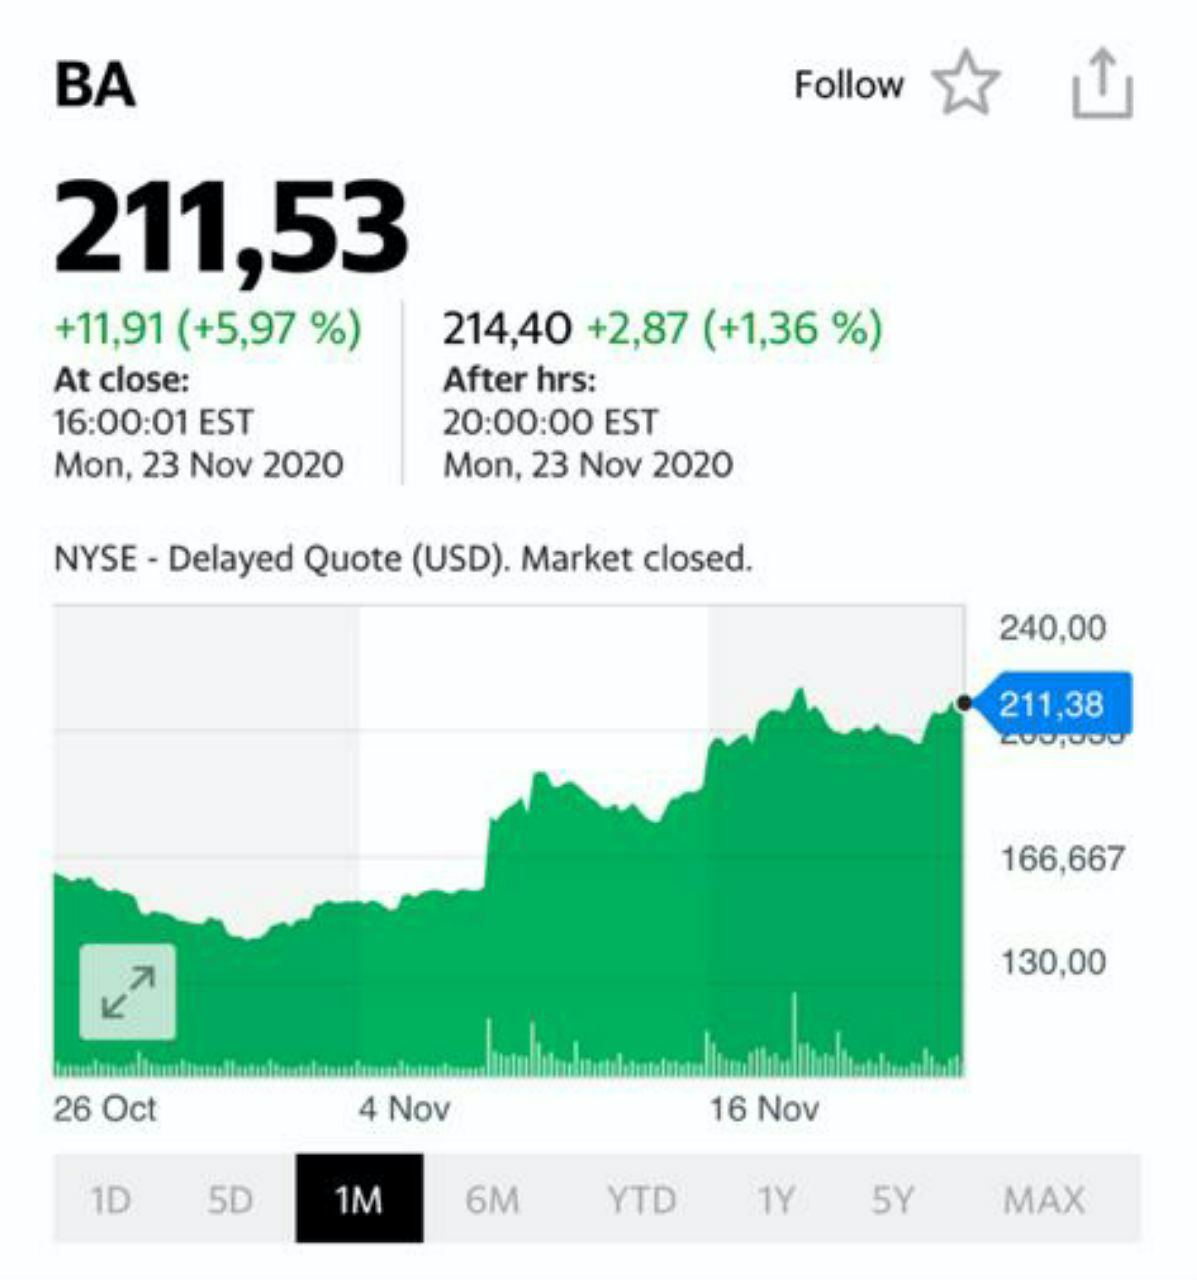Click the blue 211,38 price marker
1197x1280 pixels.
point(1051,704)
